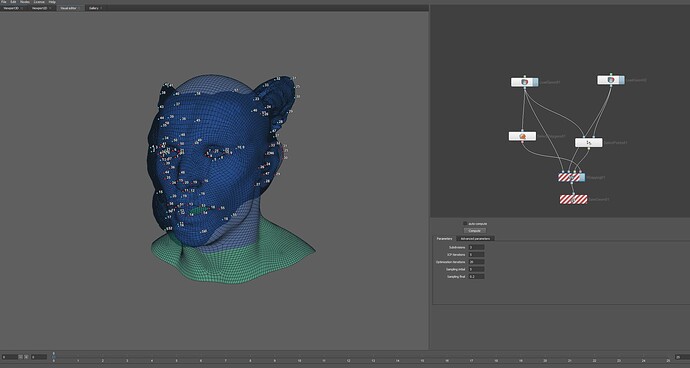Click the Compute button
Viewport: 690px width, 368px height.
(474, 230)
